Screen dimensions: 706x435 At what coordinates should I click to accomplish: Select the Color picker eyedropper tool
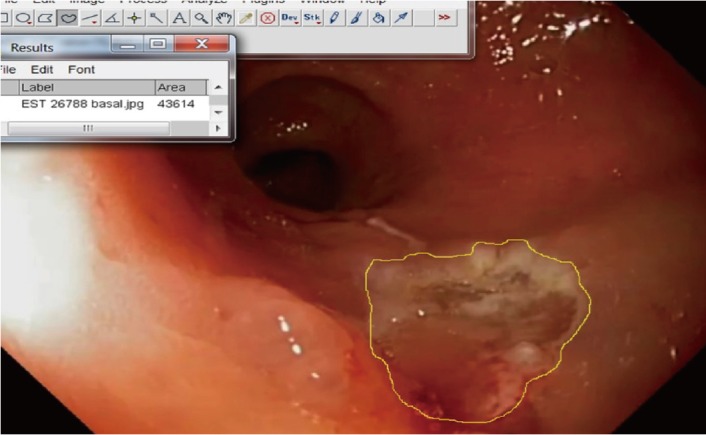(x=246, y=18)
